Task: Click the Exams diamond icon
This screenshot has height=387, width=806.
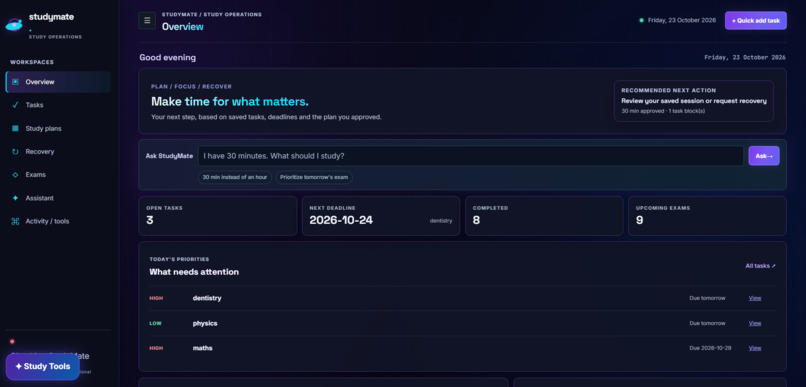Action: [x=15, y=175]
